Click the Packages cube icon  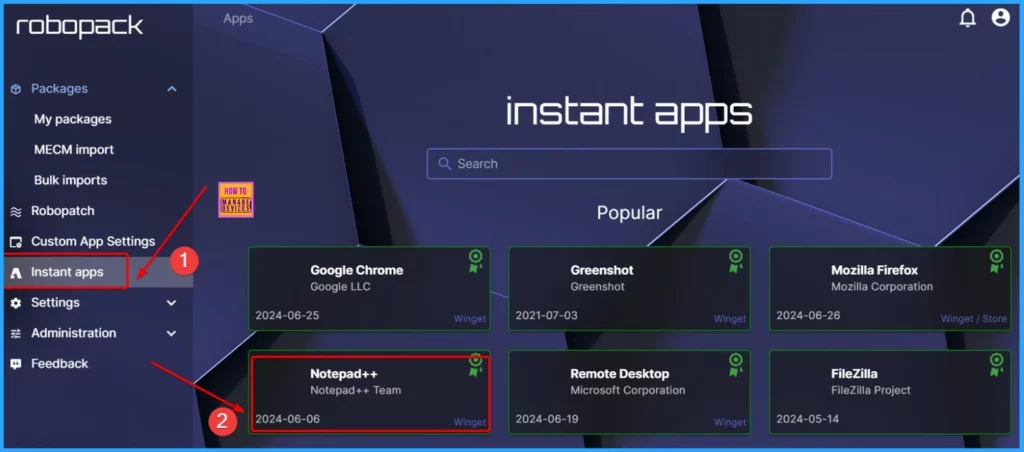click(x=16, y=89)
